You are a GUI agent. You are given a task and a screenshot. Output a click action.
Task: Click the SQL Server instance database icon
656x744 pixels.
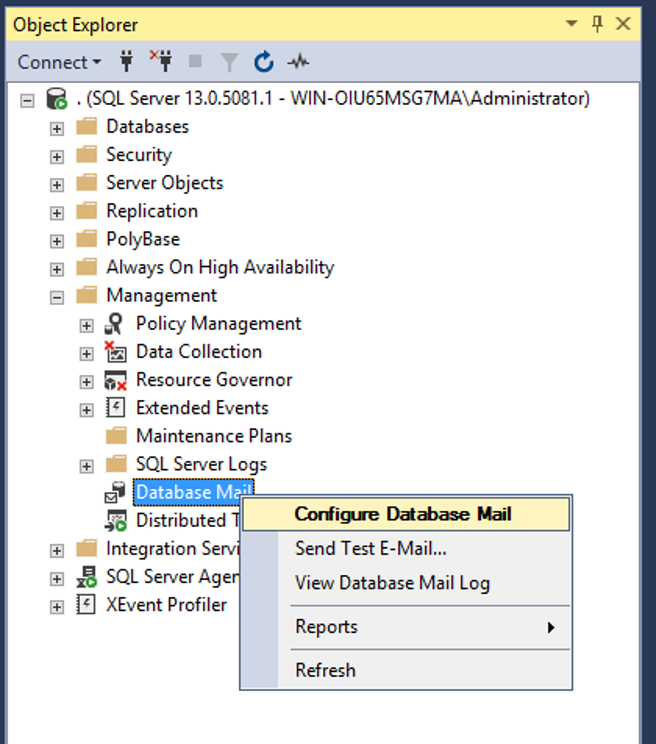click(56, 99)
